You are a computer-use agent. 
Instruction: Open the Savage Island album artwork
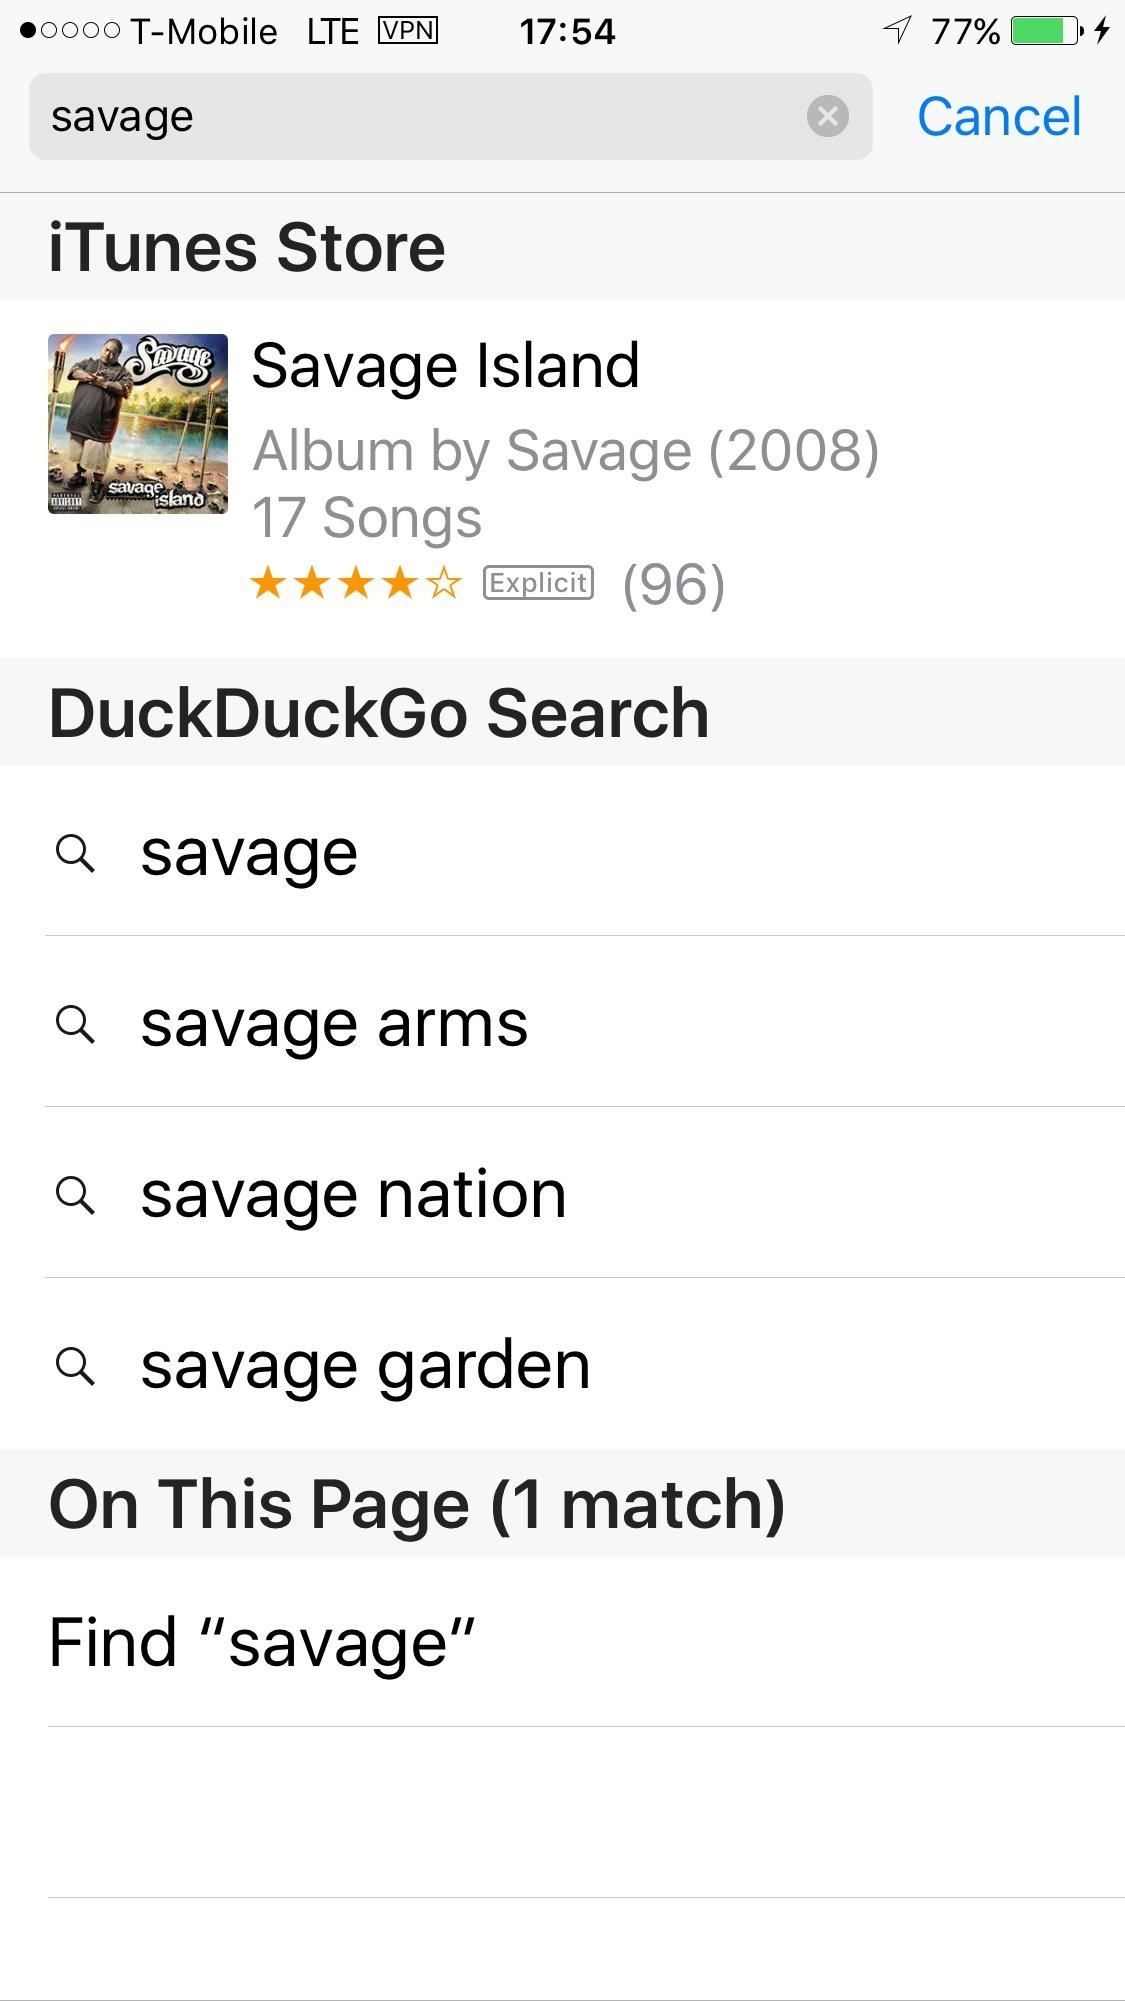pos(138,424)
